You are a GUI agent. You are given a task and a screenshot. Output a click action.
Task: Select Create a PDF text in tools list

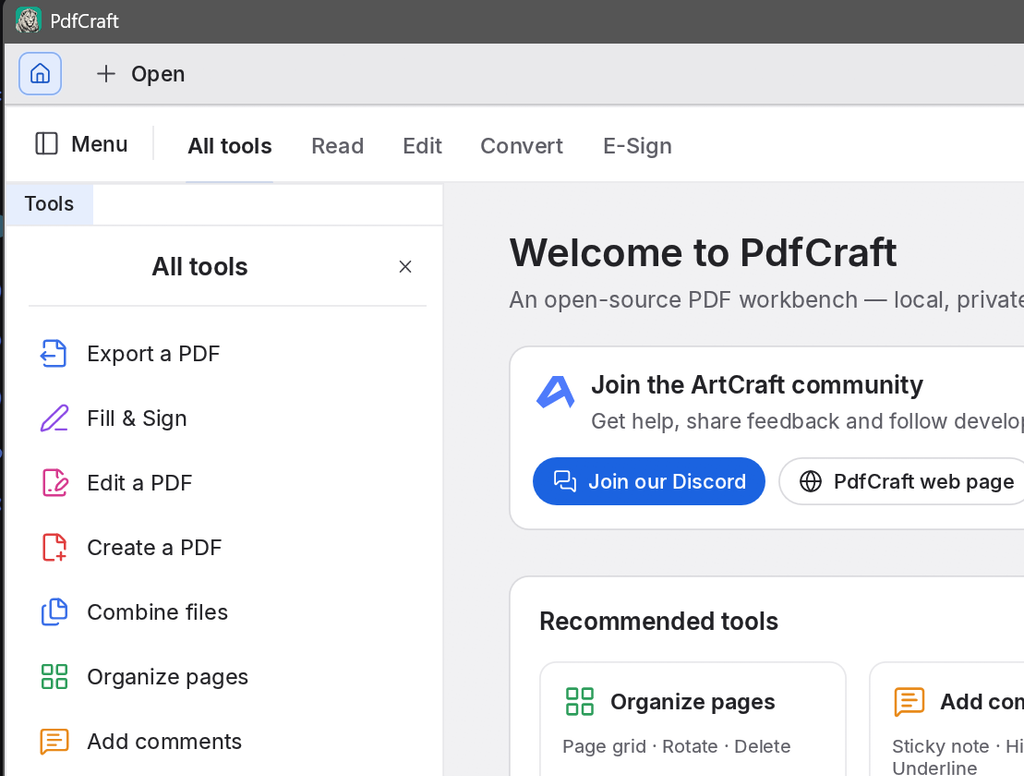coord(155,547)
